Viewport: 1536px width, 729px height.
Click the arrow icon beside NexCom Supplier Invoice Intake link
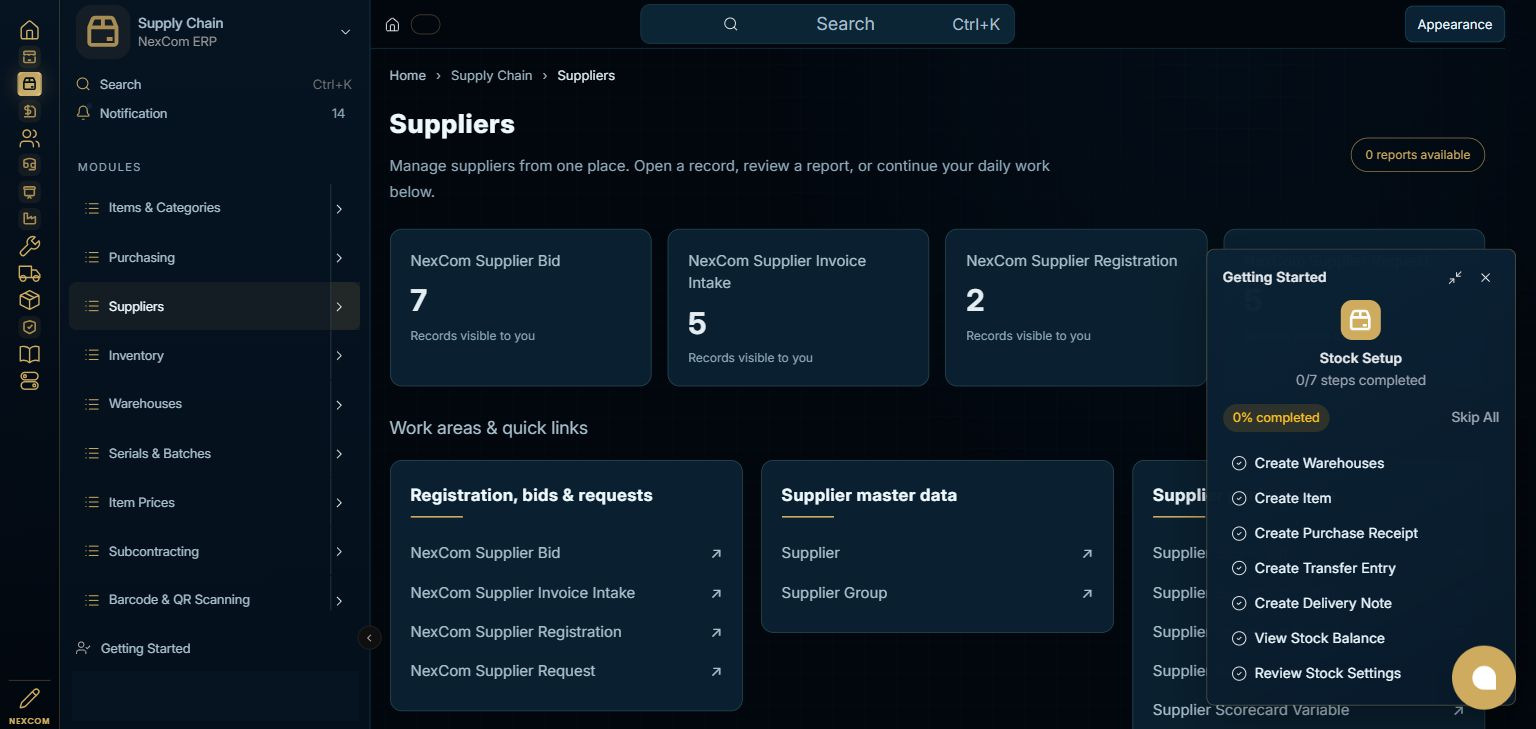(716, 593)
